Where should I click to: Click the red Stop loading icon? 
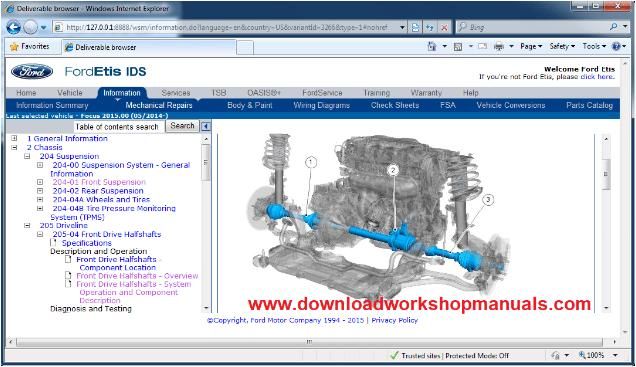pos(445,28)
